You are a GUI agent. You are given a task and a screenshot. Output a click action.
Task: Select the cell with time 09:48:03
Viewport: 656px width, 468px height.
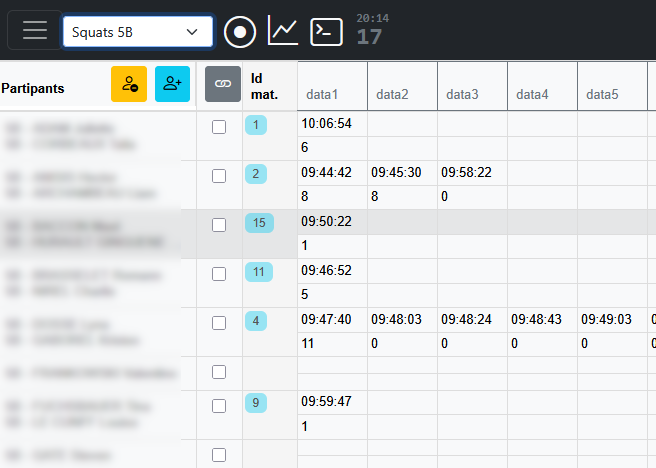point(402,320)
